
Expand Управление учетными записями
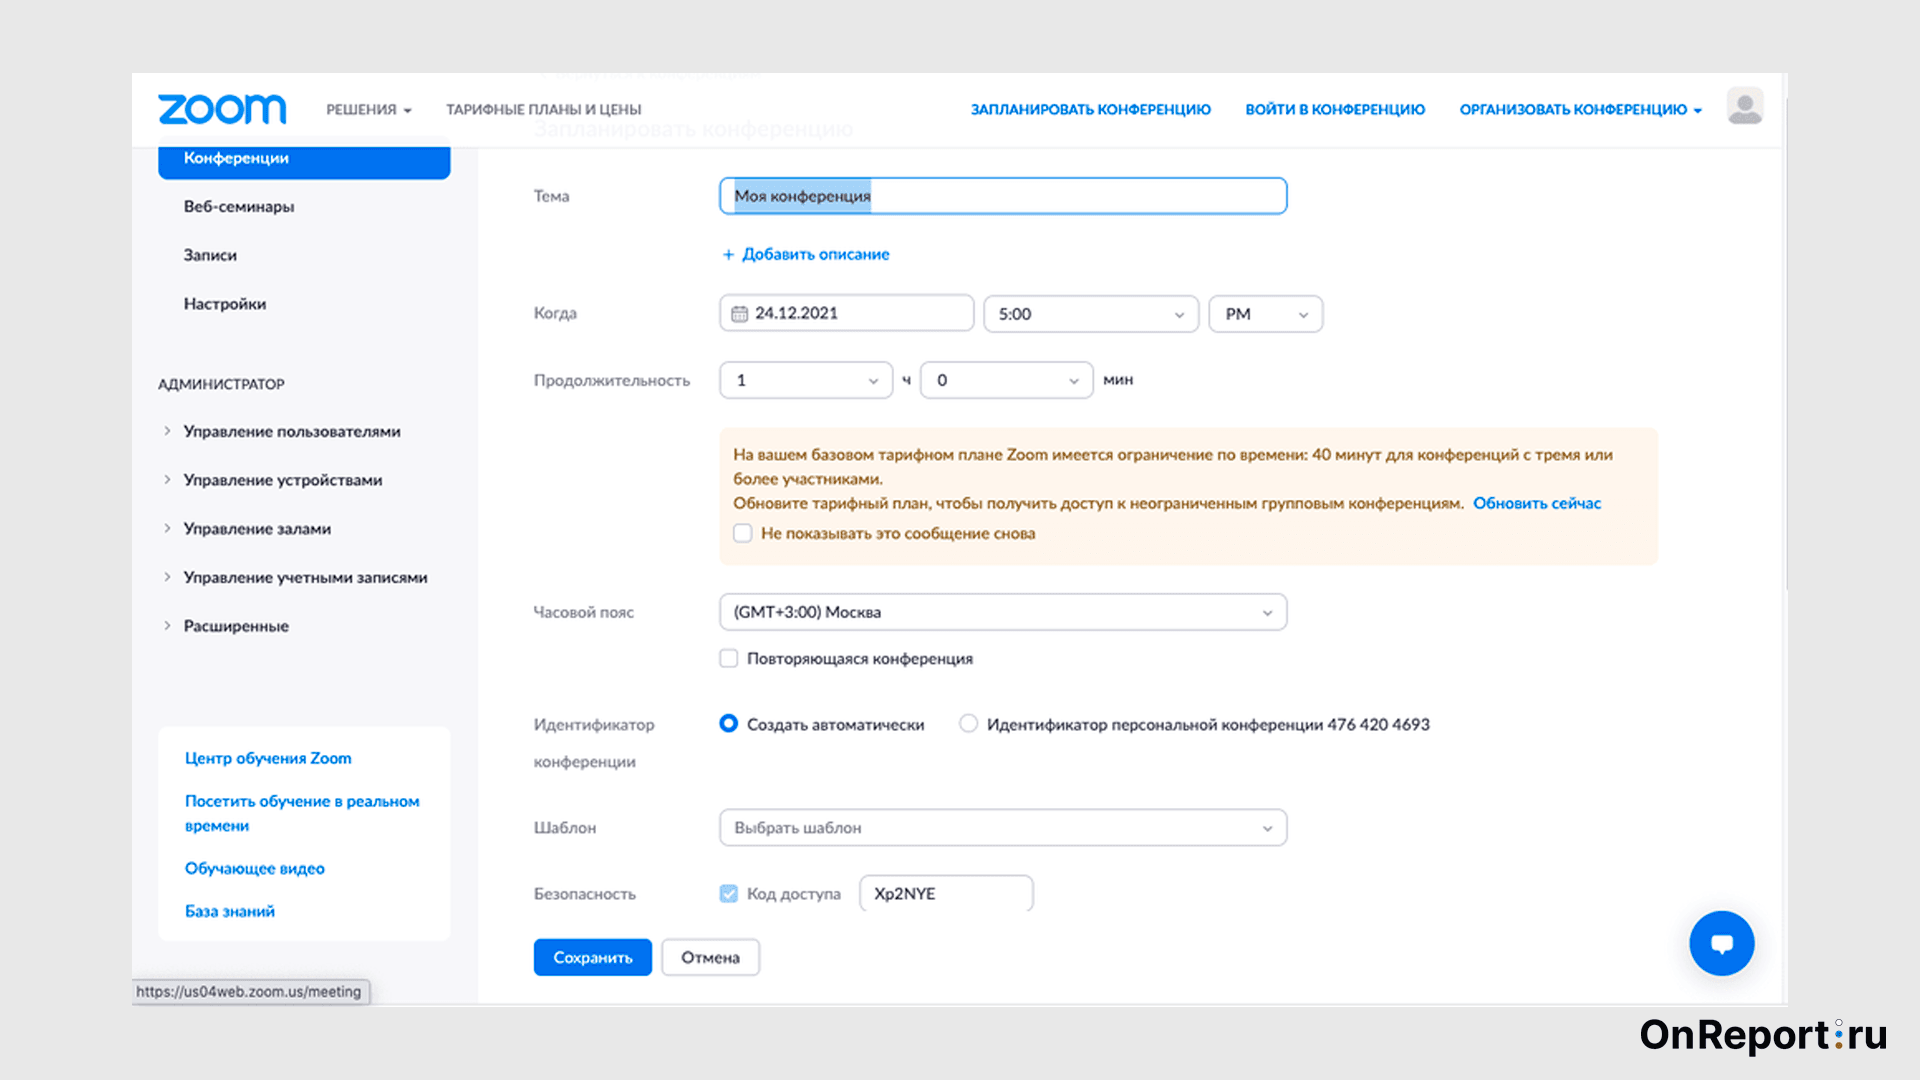point(305,578)
